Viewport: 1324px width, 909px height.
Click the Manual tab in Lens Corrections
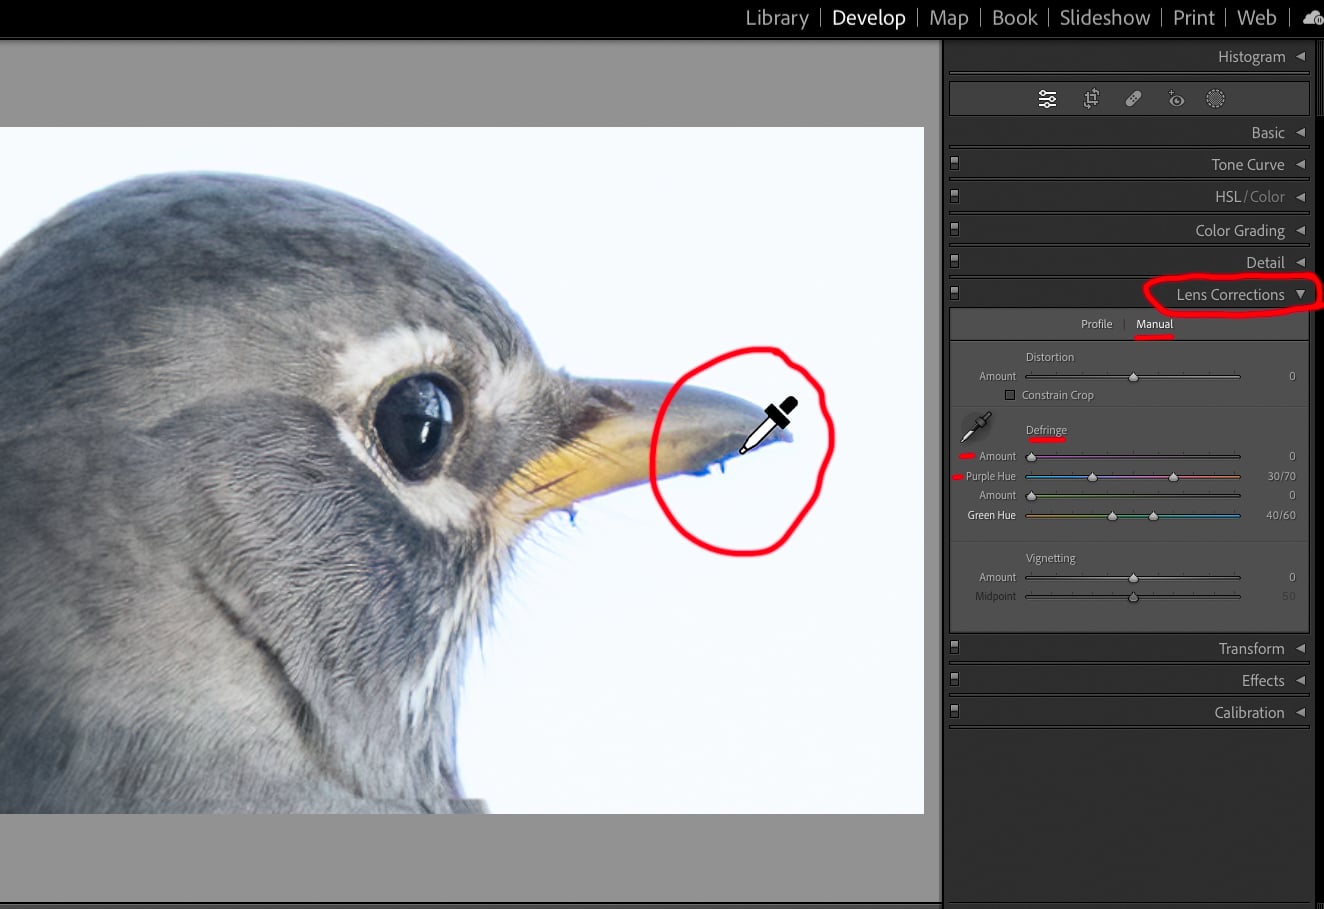1153,323
